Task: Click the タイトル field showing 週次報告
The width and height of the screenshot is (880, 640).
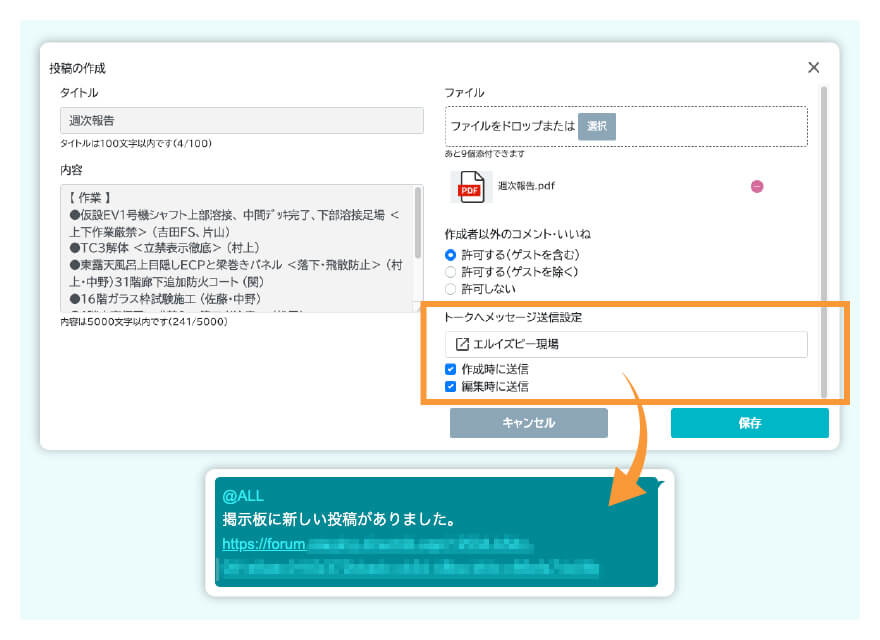Action: (240, 120)
